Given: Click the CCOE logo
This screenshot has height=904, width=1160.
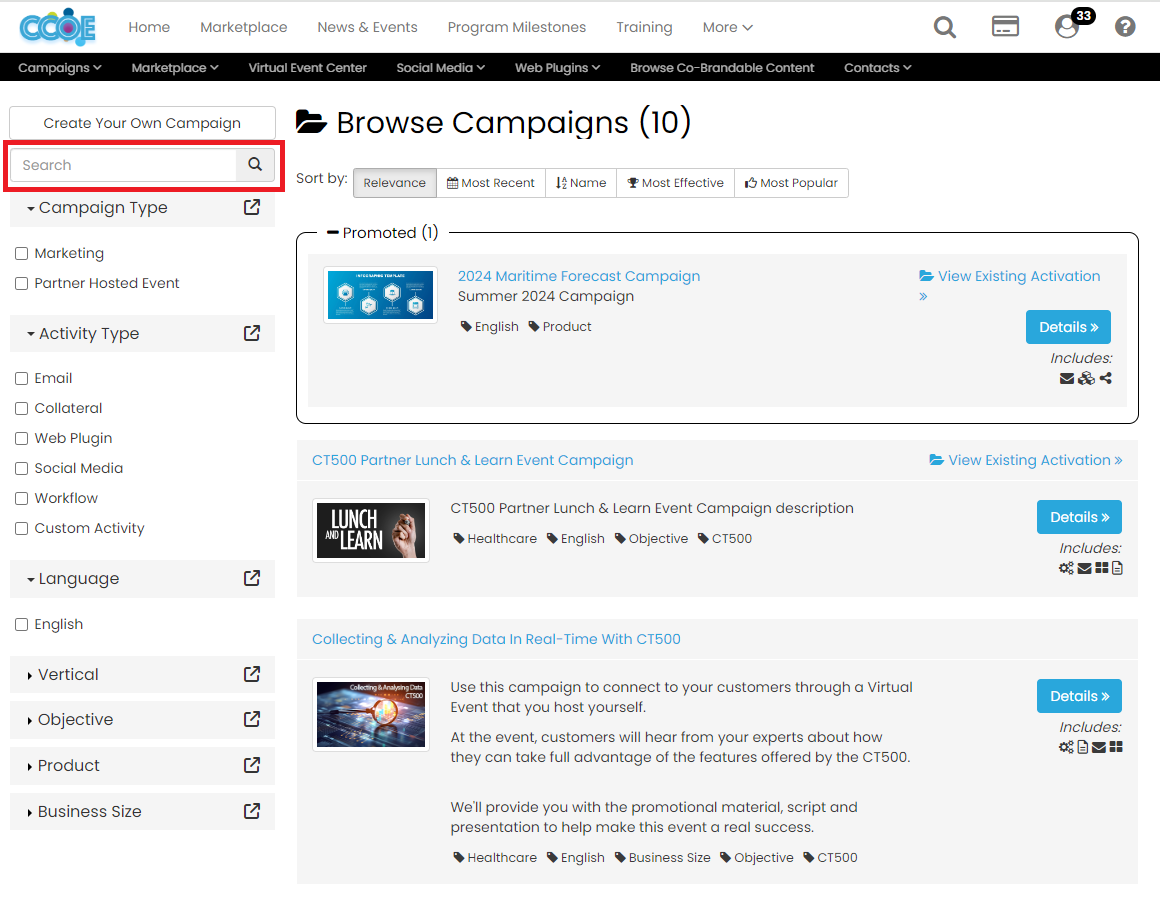Looking at the screenshot, I should (58, 27).
